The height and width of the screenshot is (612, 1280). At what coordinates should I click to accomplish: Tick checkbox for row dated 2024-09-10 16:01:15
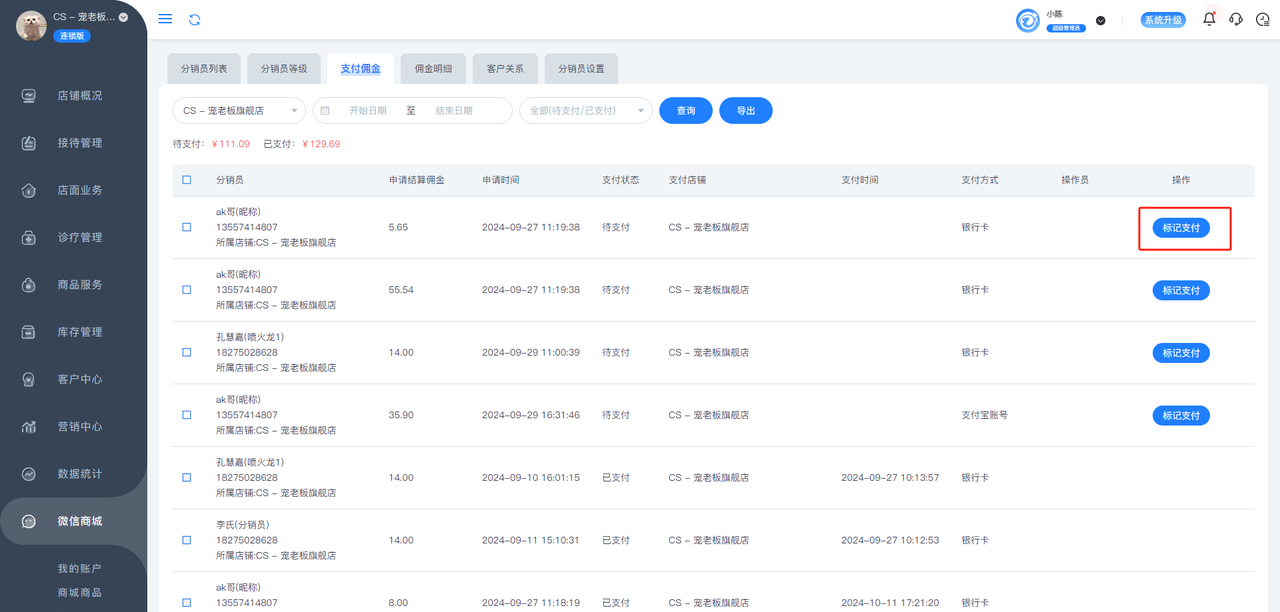click(x=187, y=478)
